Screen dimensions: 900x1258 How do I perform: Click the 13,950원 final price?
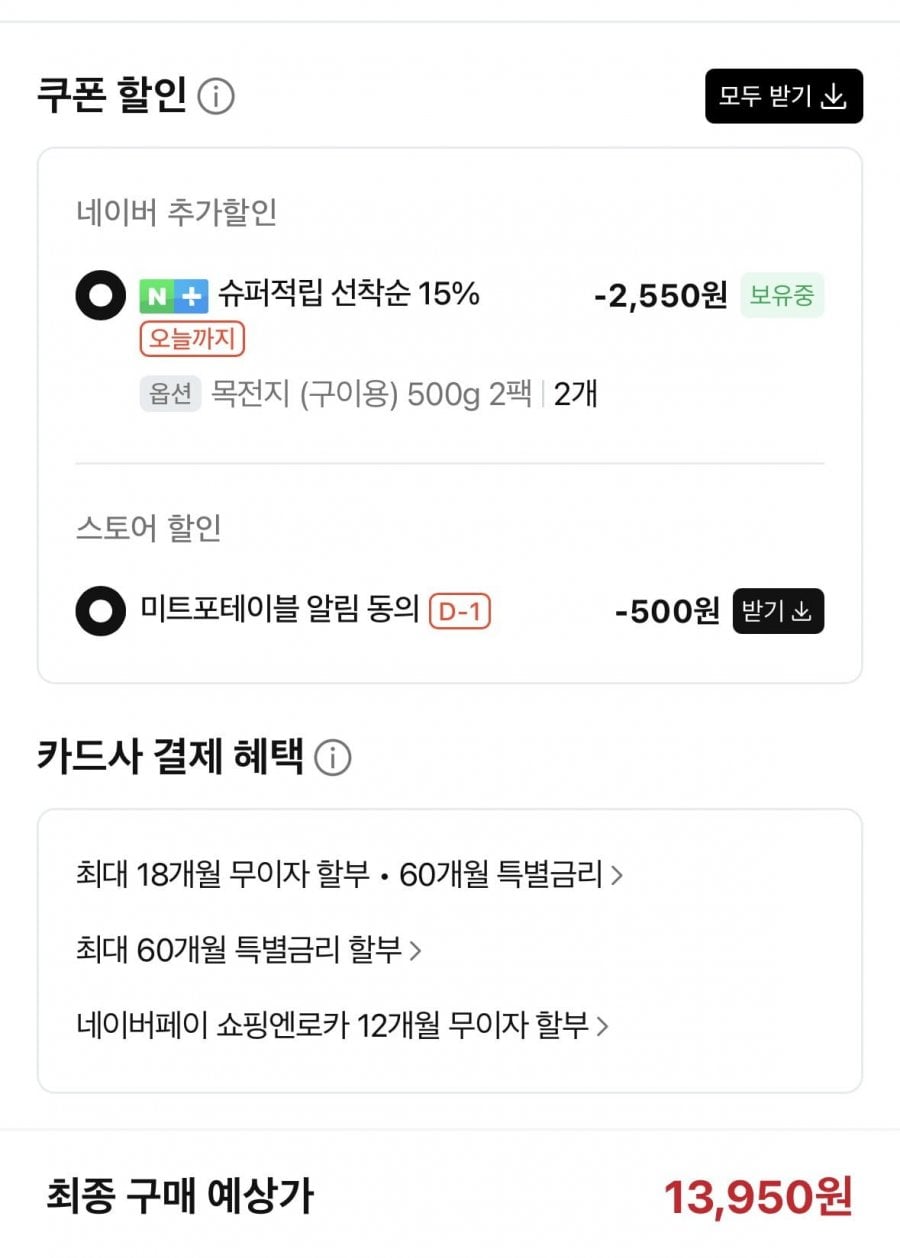coord(757,1196)
